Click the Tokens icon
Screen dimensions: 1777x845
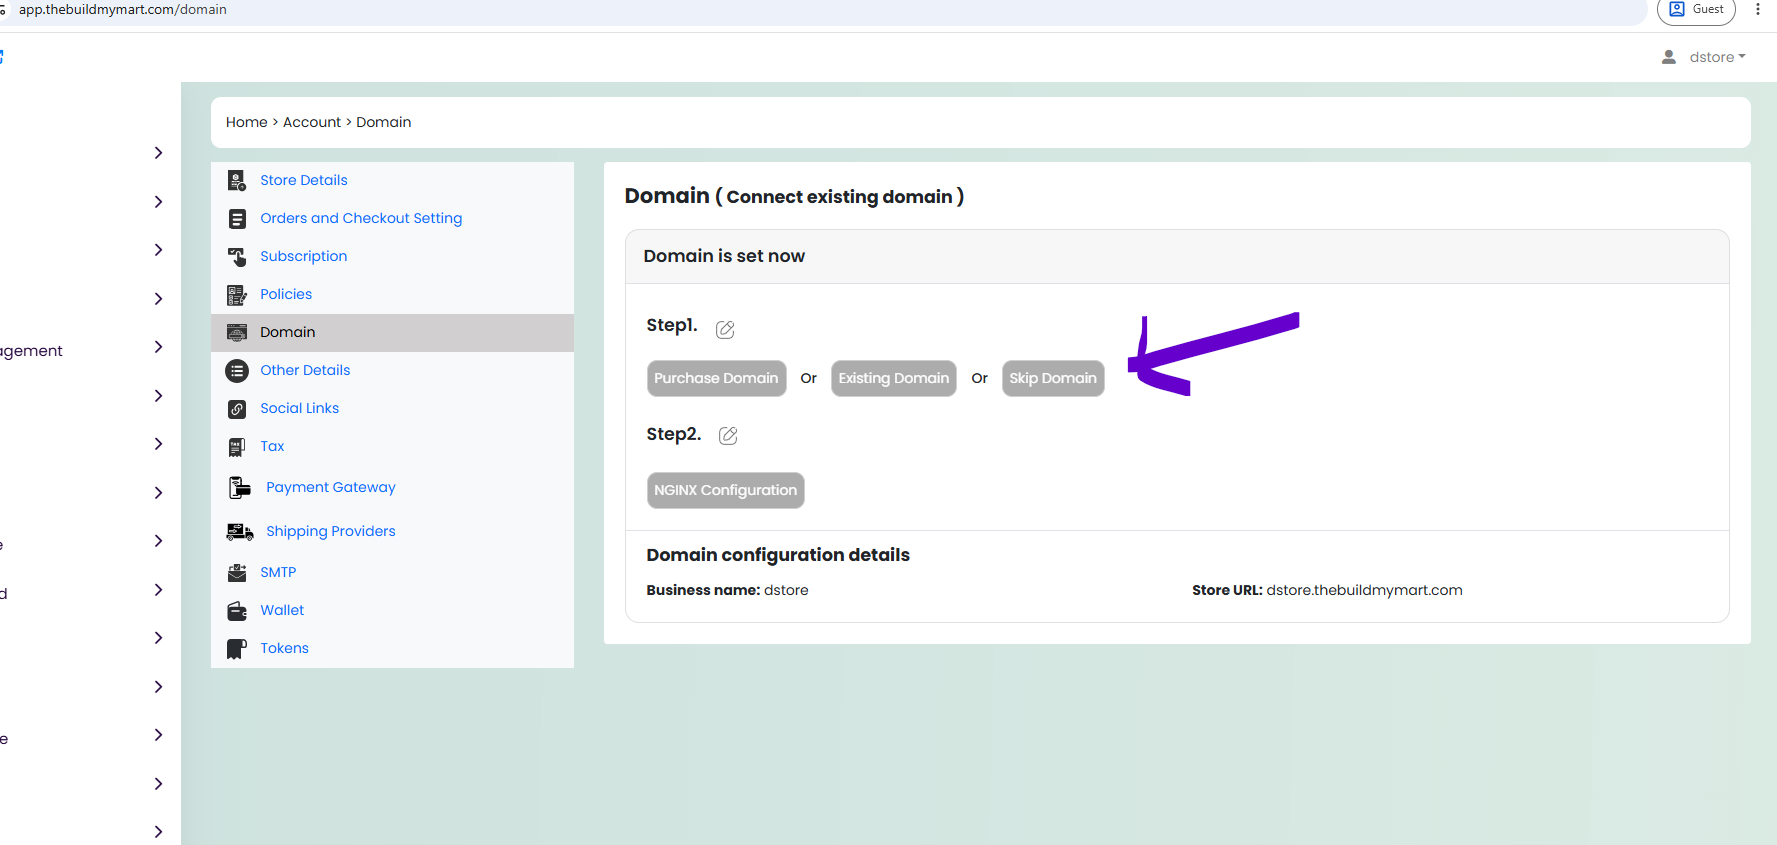[x=237, y=649]
